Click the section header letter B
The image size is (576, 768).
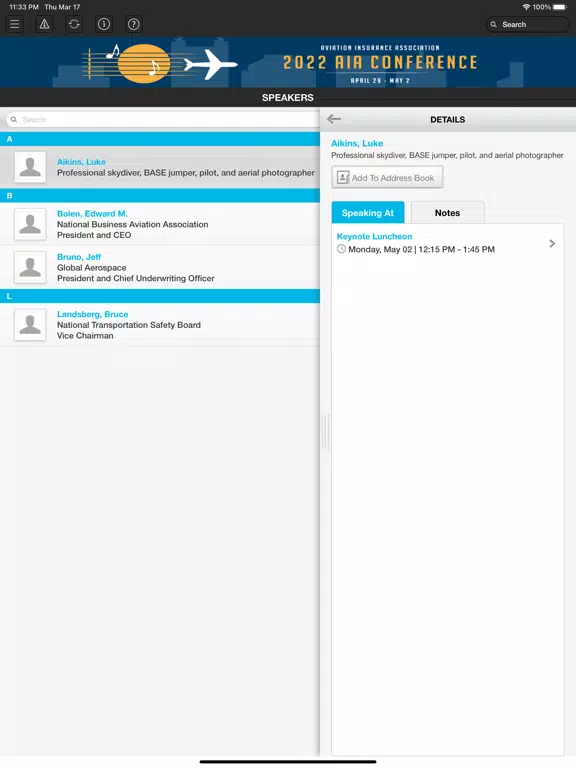click(x=9, y=195)
